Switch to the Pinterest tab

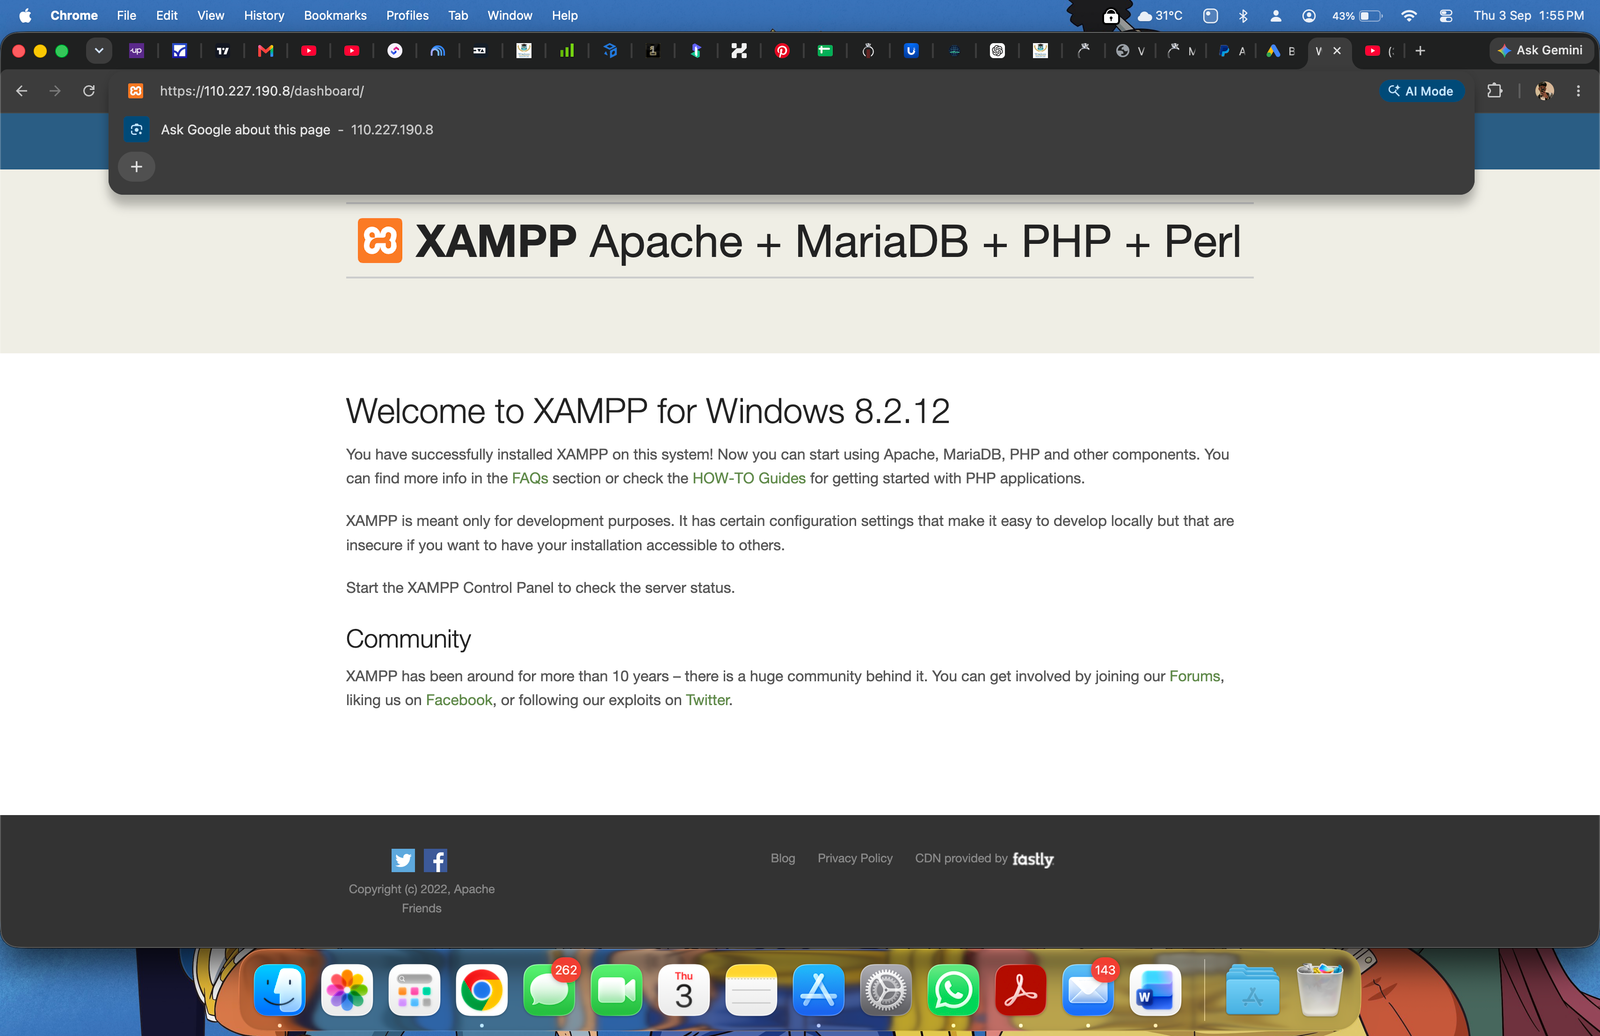(x=782, y=51)
